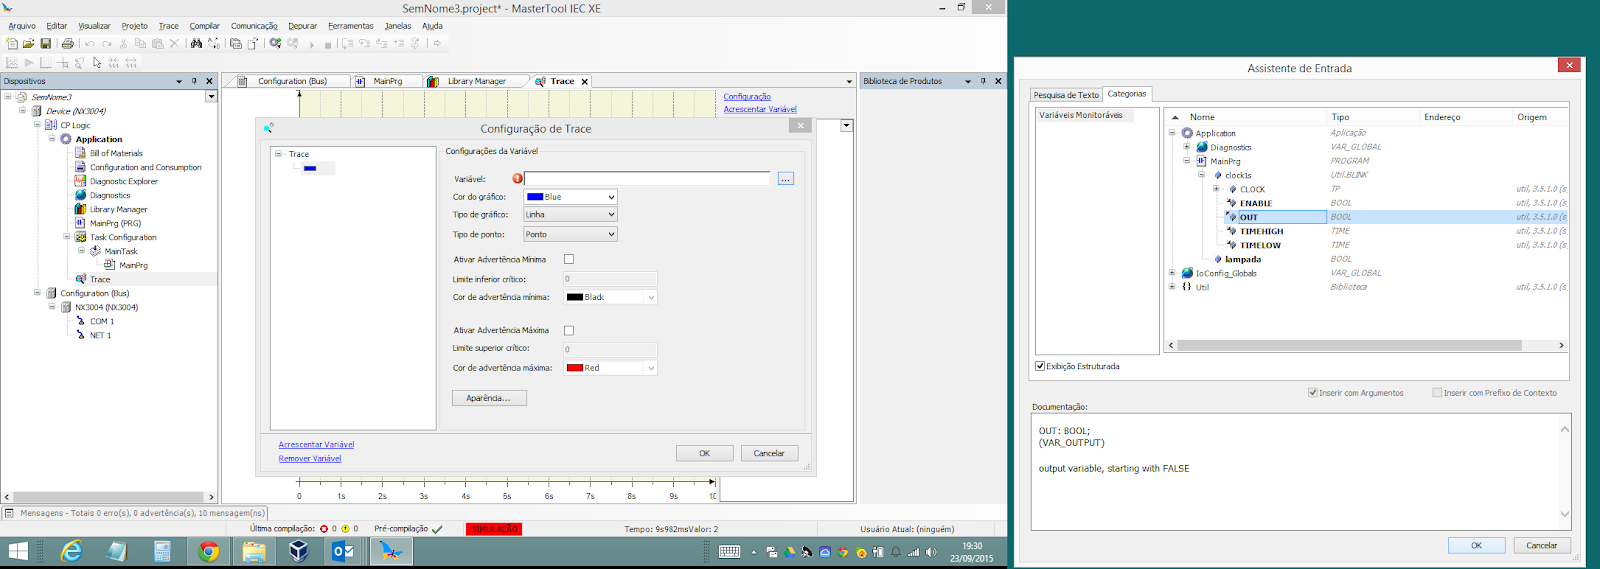Uncheck the Exibição Estruturada checkbox
This screenshot has width=1600, height=569.
click(1041, 366)
